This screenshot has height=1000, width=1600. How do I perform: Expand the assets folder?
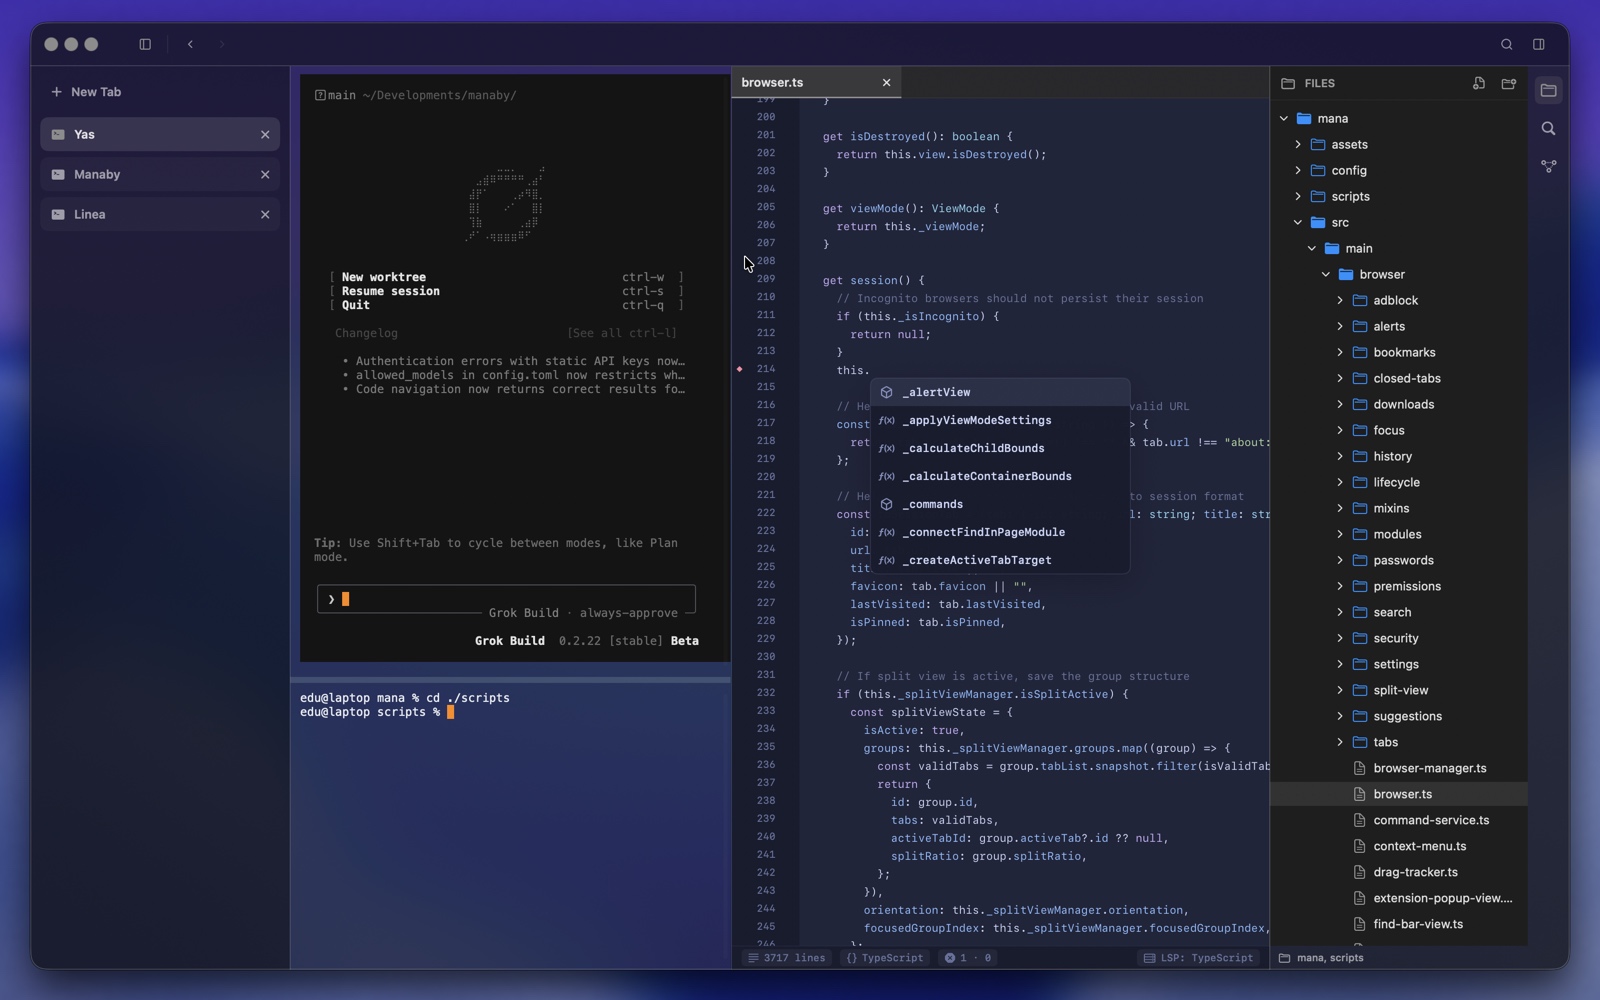coord(1298,144)
